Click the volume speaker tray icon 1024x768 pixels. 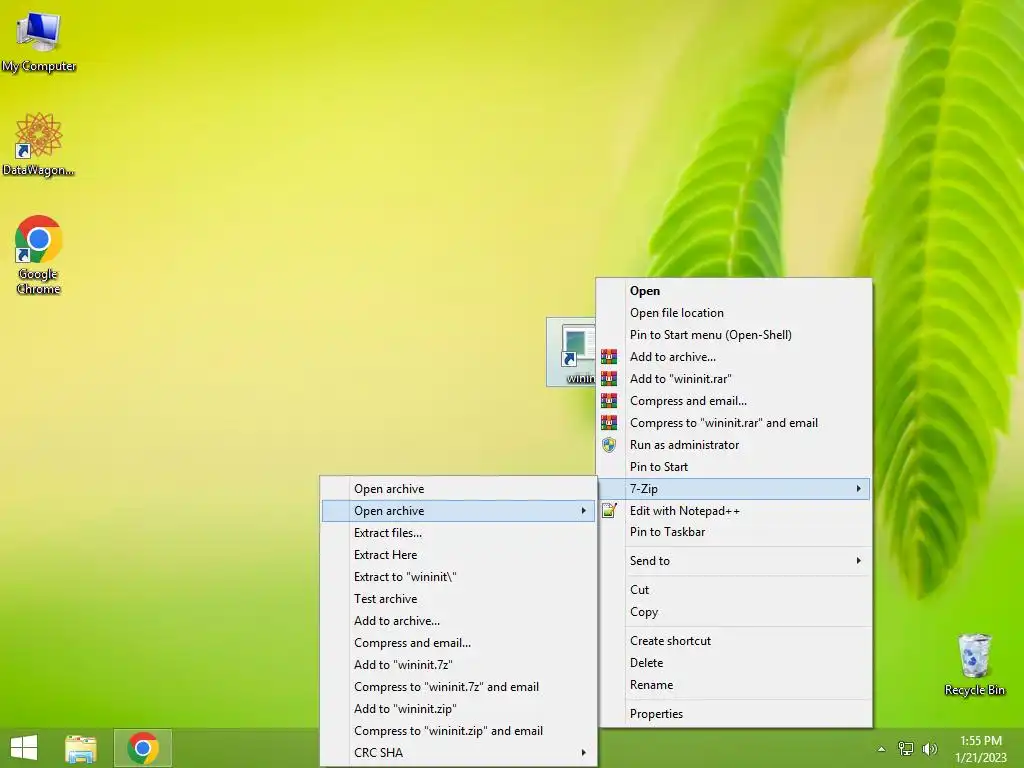click(x=930, y=749)
